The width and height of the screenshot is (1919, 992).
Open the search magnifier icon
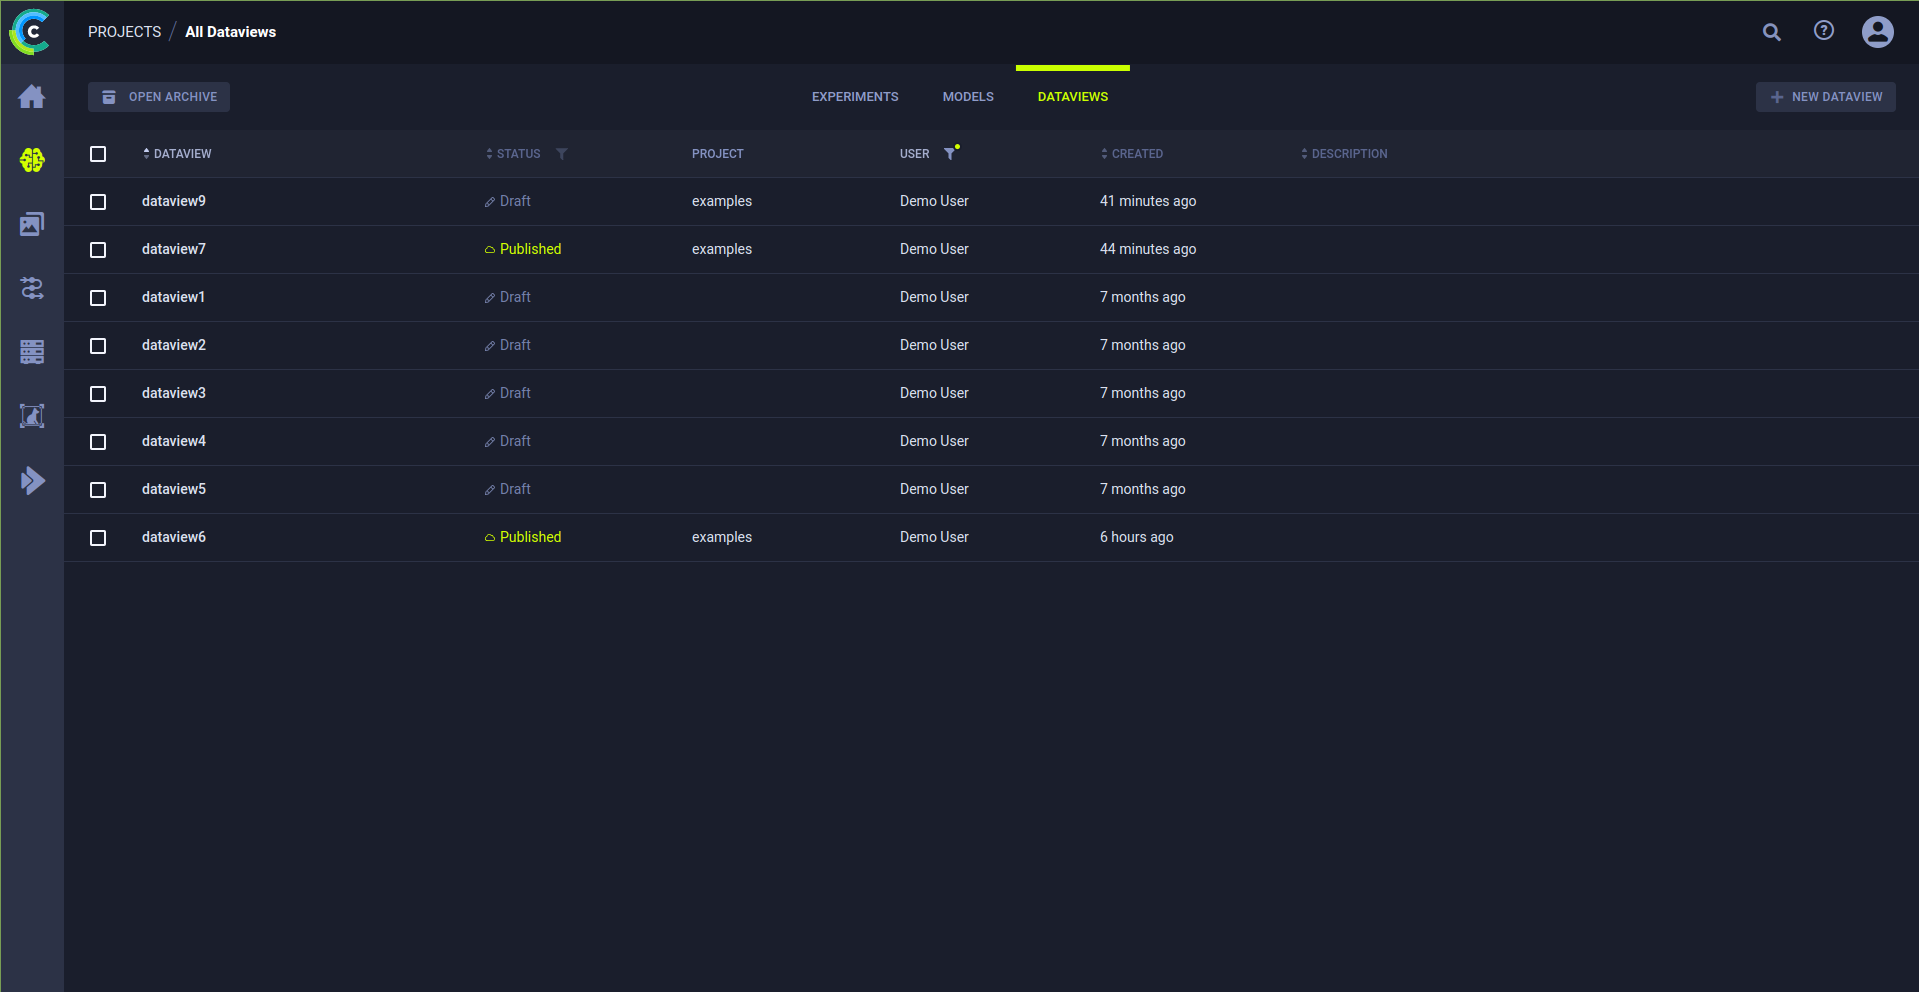point(1771,32)
